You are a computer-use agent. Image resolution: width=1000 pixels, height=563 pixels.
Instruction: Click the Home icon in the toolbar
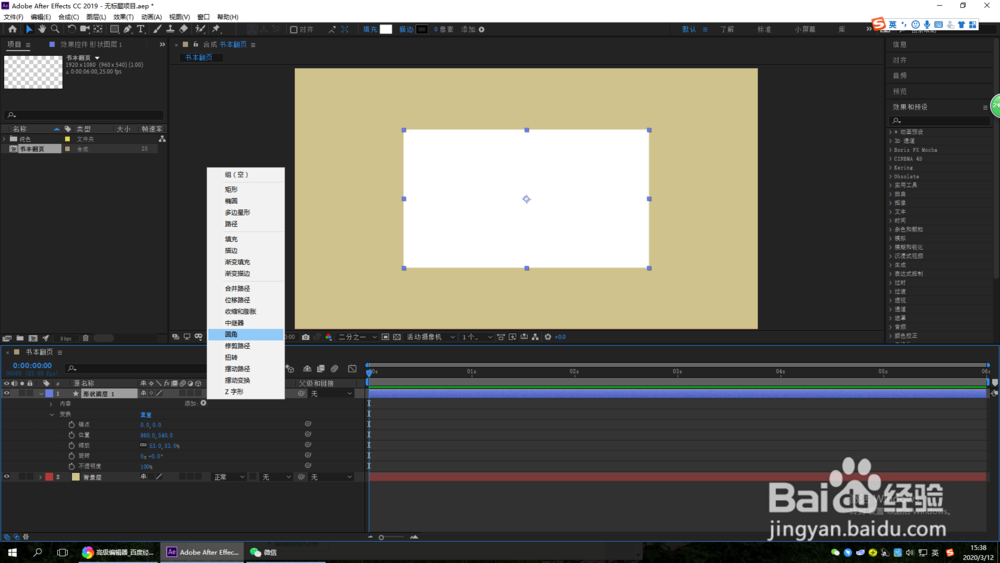[x=12, y=29]
